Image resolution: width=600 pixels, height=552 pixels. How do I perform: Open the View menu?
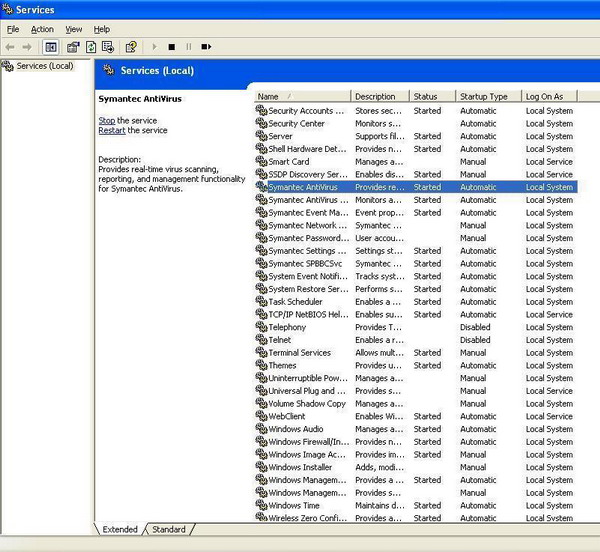[x=73, y=29]
